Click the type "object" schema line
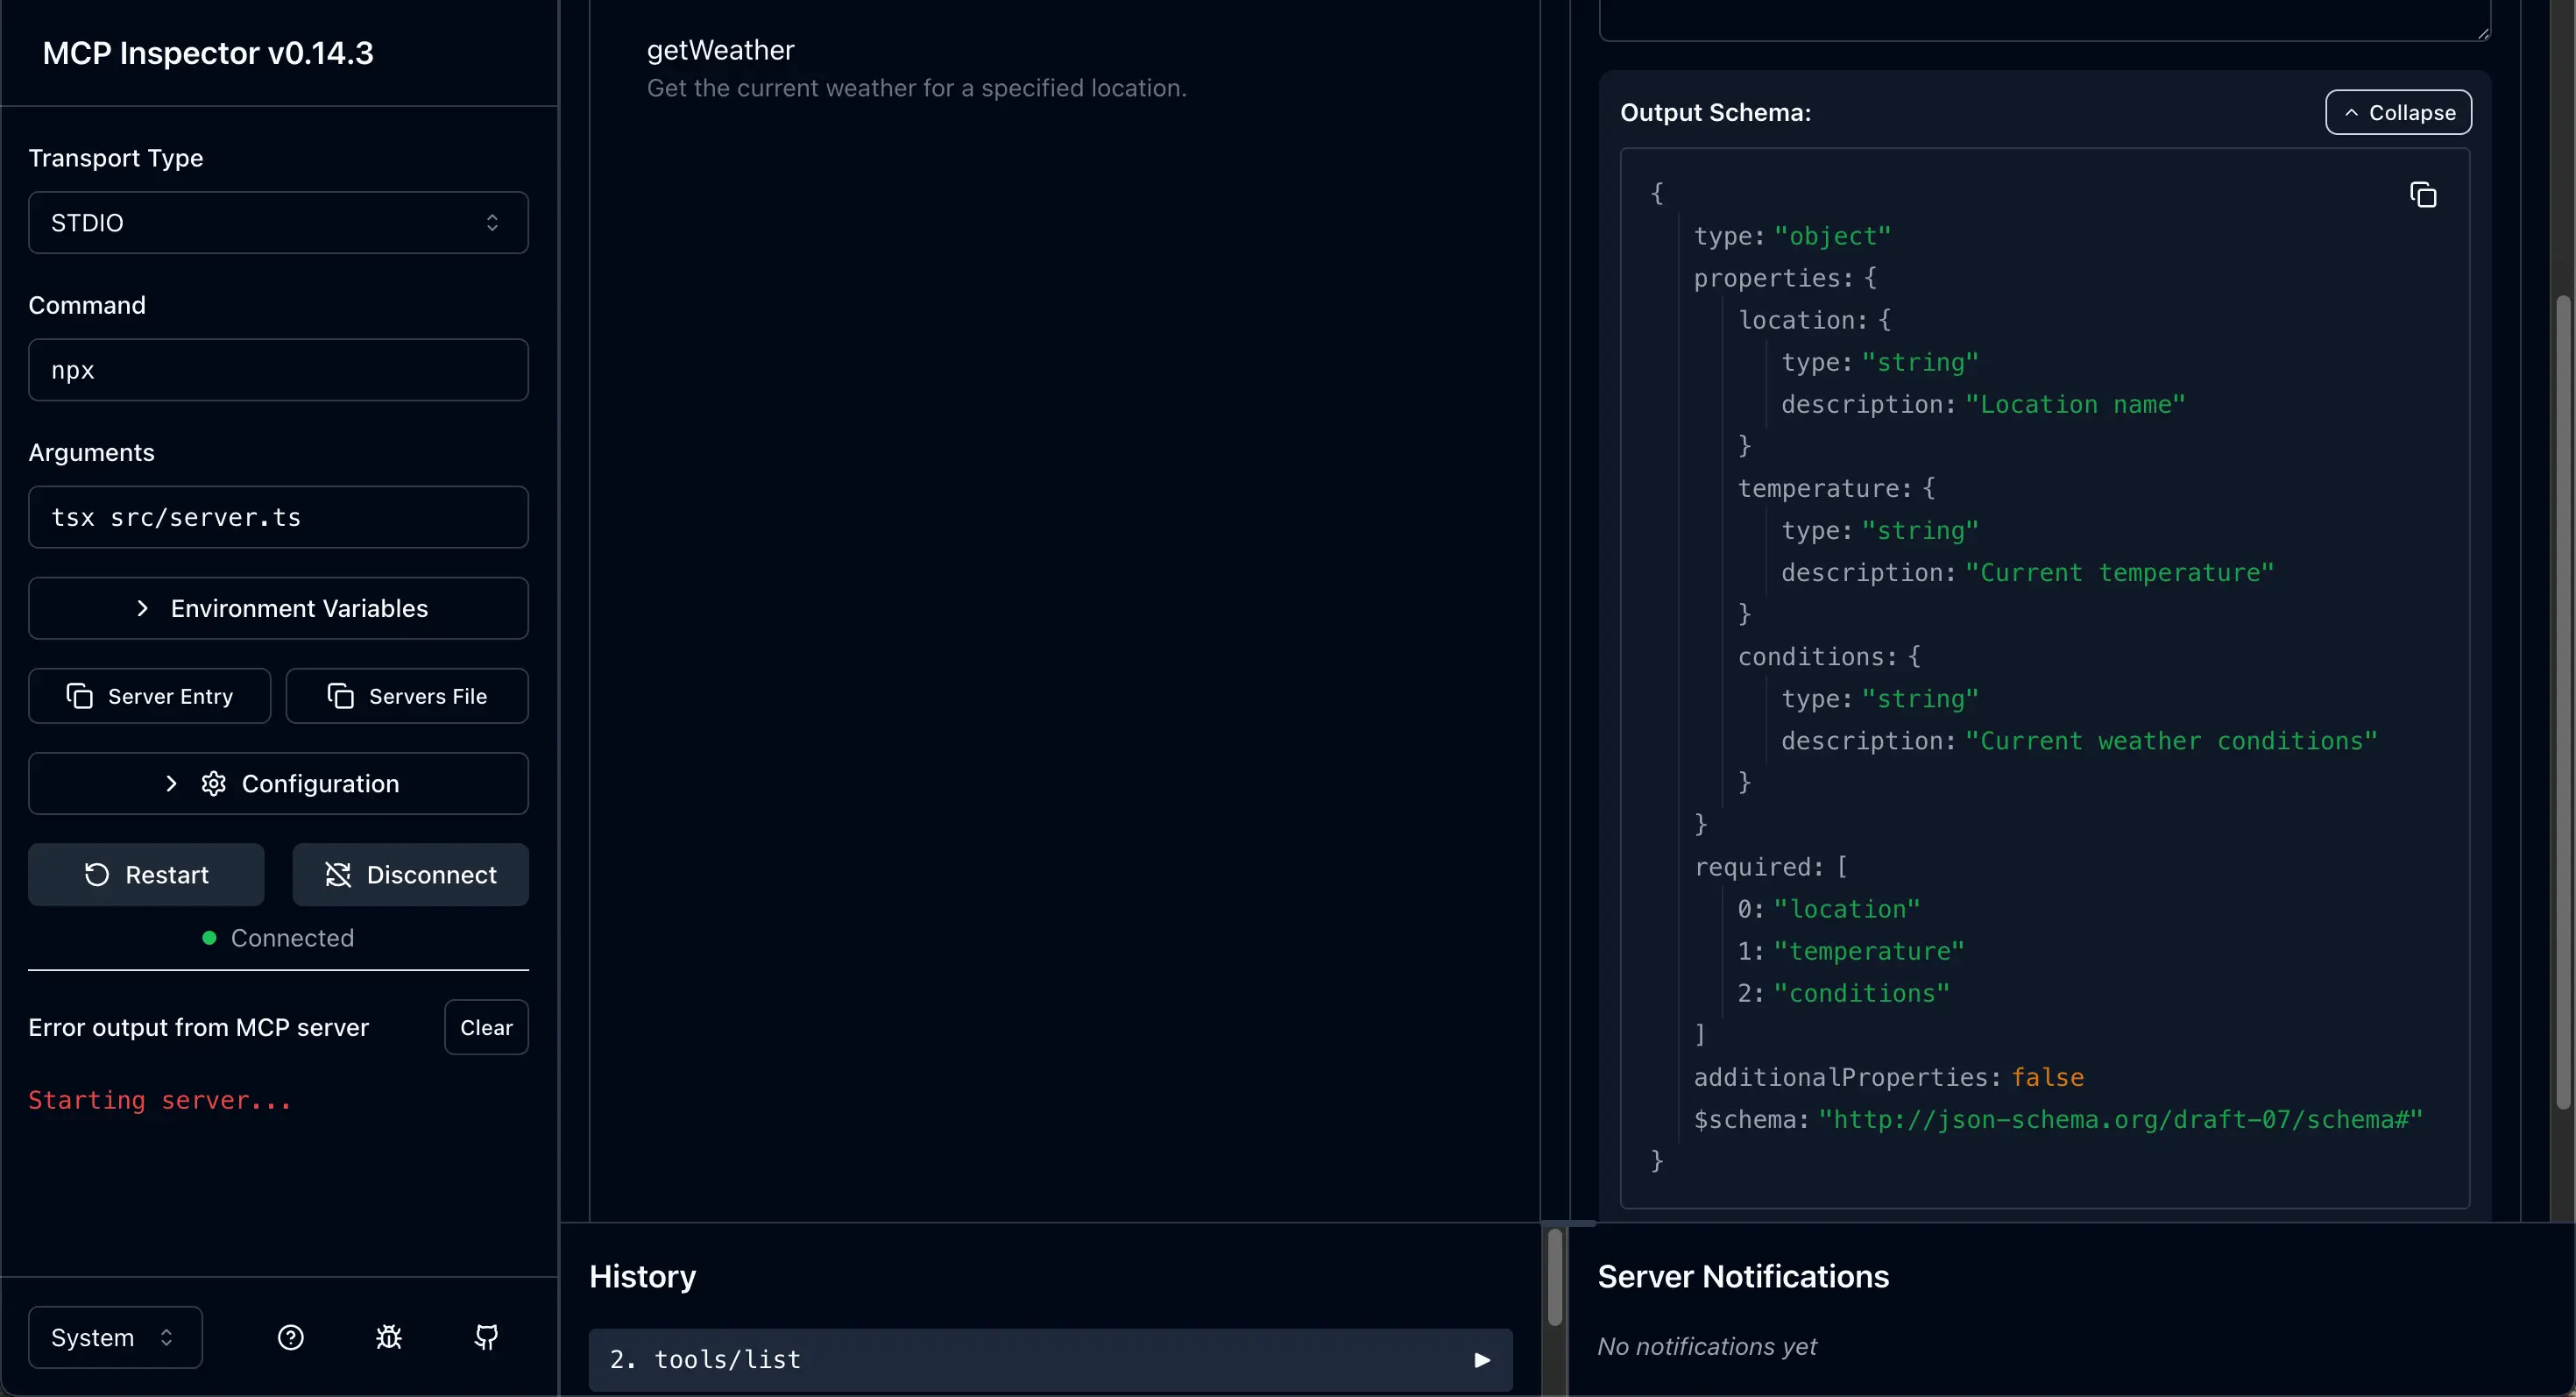The height and width of the screenshot is (1397, 2576). click(x=1792, y=236)
